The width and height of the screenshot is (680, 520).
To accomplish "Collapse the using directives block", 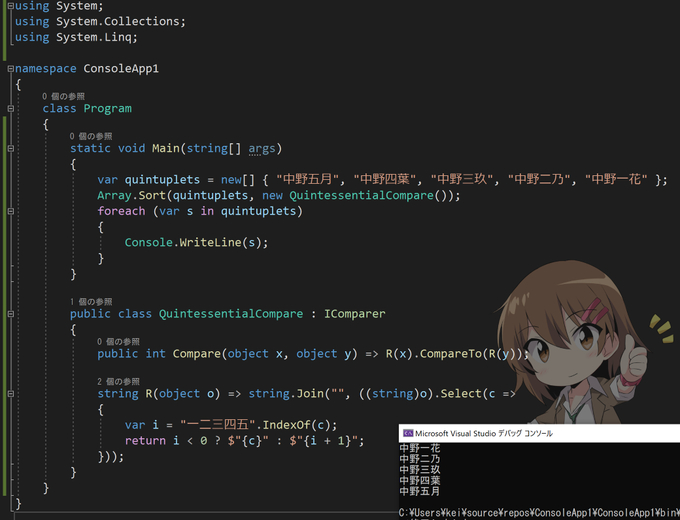I will [11, 6].
